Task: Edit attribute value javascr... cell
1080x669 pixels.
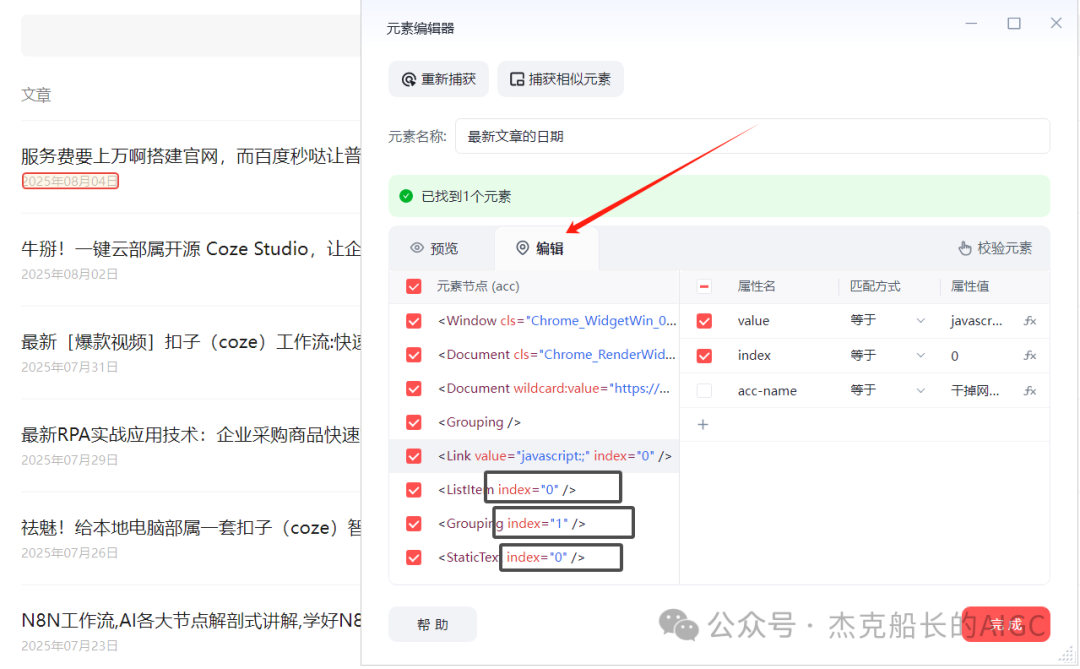Action: tap(976, 321)
